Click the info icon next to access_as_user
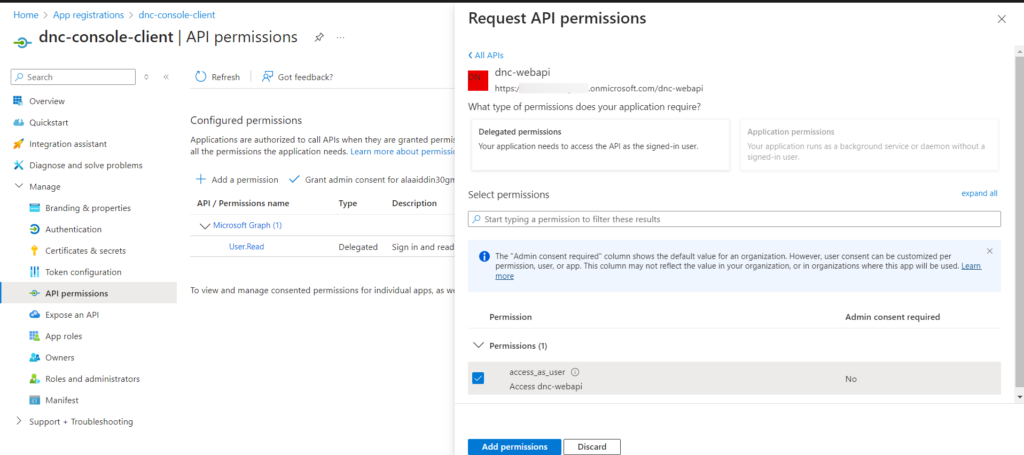 point(575,372)
